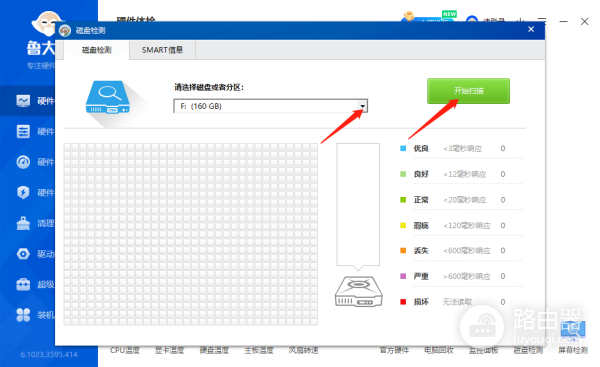Click the yellow 瑕疵 legend swatch
The image size is (600, 367).
pos(403,225)
